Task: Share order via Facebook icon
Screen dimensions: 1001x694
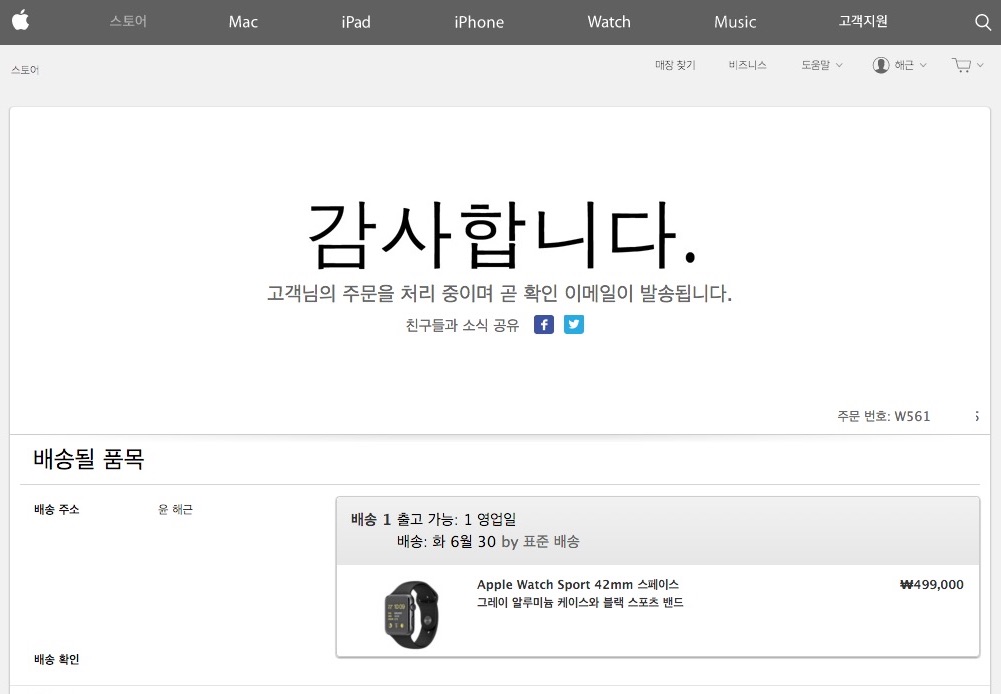Action: 544,325
